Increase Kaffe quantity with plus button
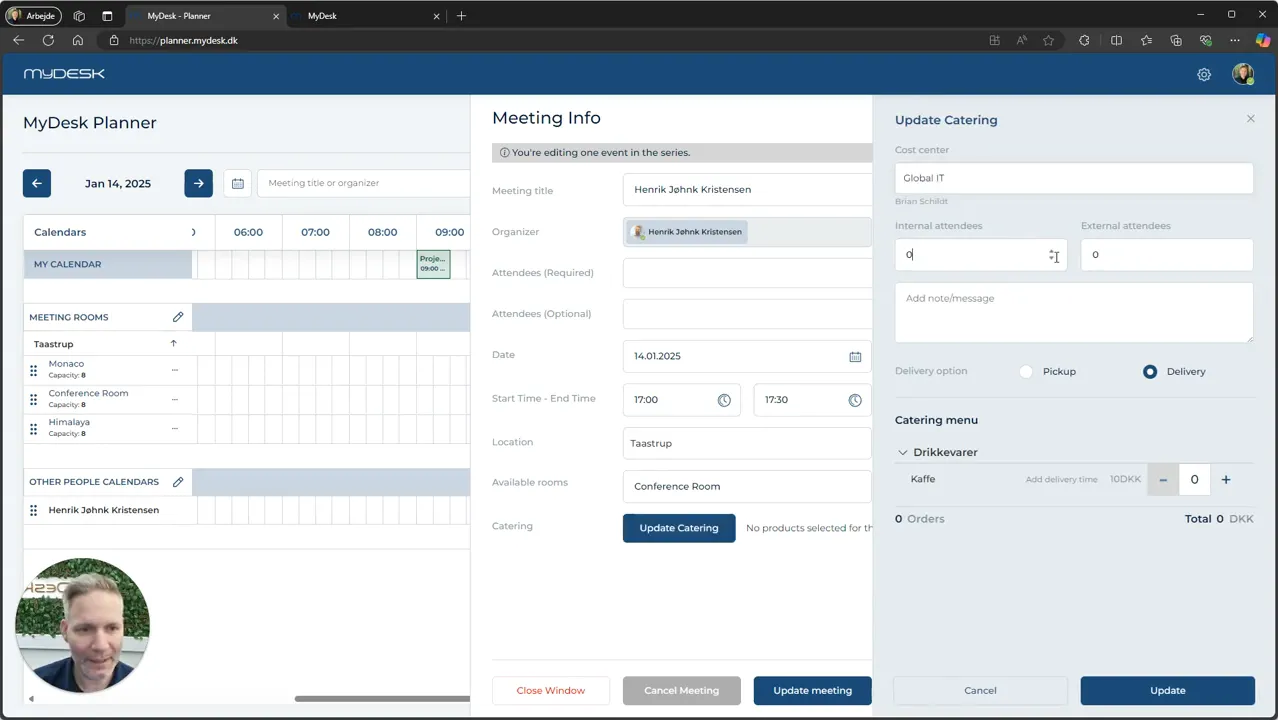 1226,480
